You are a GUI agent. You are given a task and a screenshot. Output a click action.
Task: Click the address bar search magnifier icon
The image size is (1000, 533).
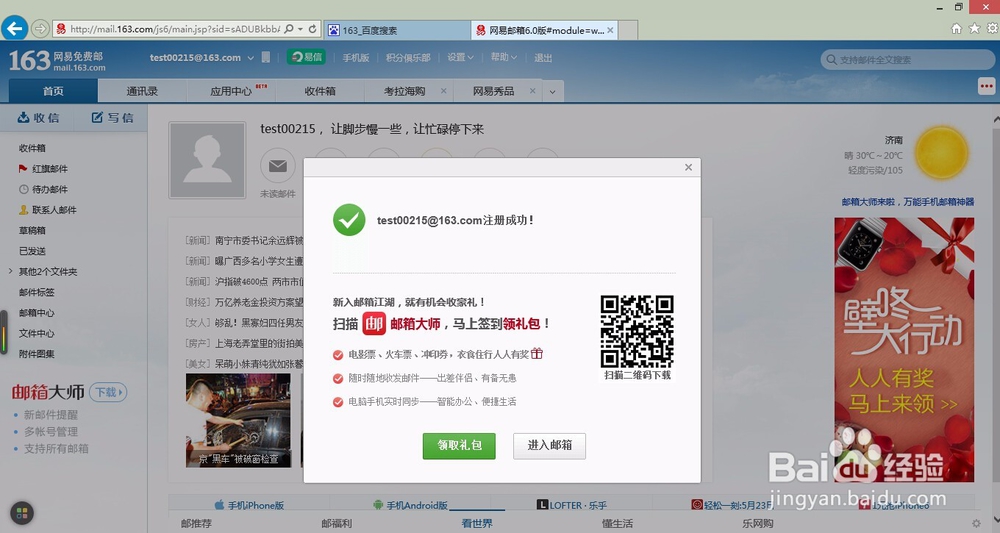tap(289, 29)
